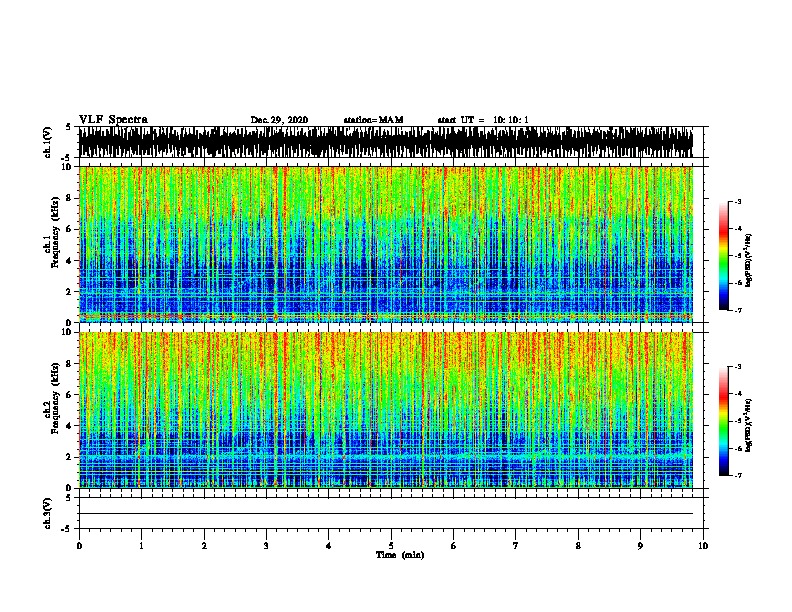Click inside the ch.2 spectrogram panel
792x612 pixels.
click(386, 410)
